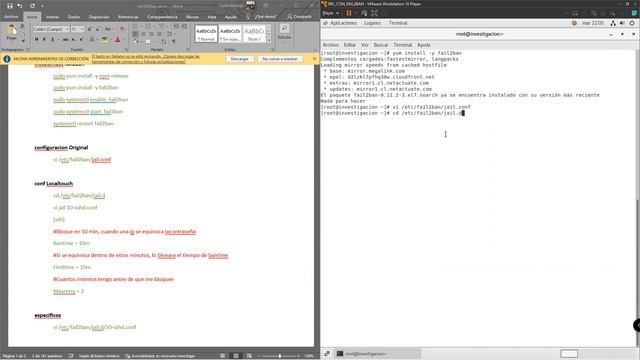Viewport: 640px width, 360px height.
Task: Toggle italic formatting in Word
Action: coord(44,40)
